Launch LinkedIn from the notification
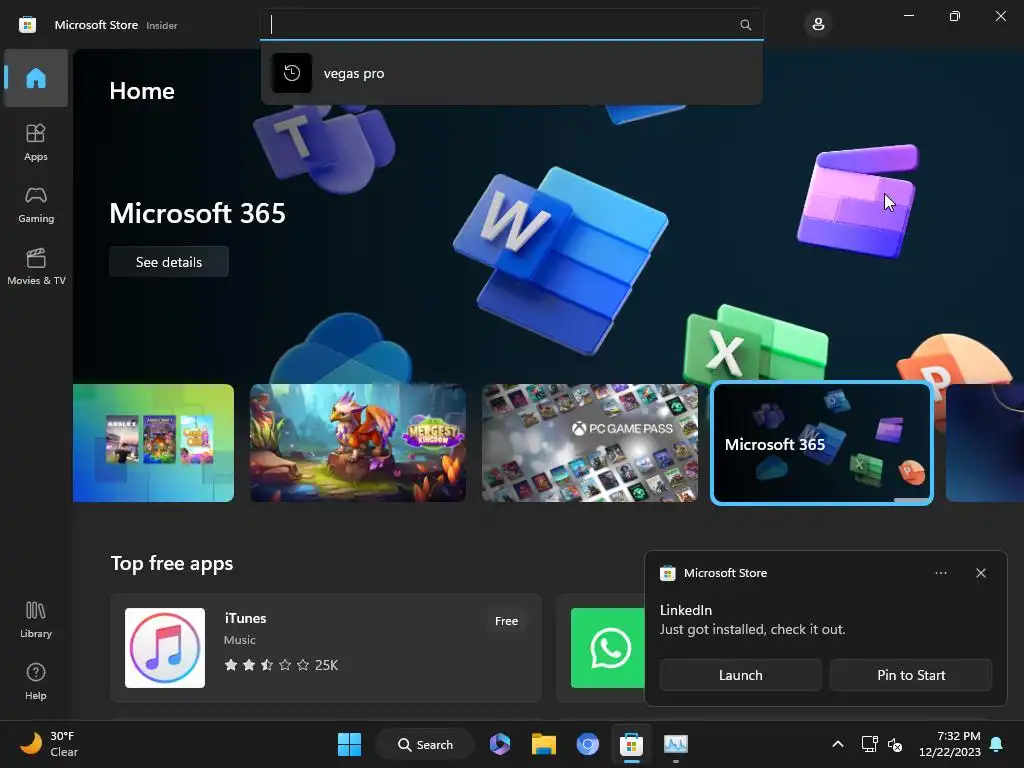 click(741, 675)
